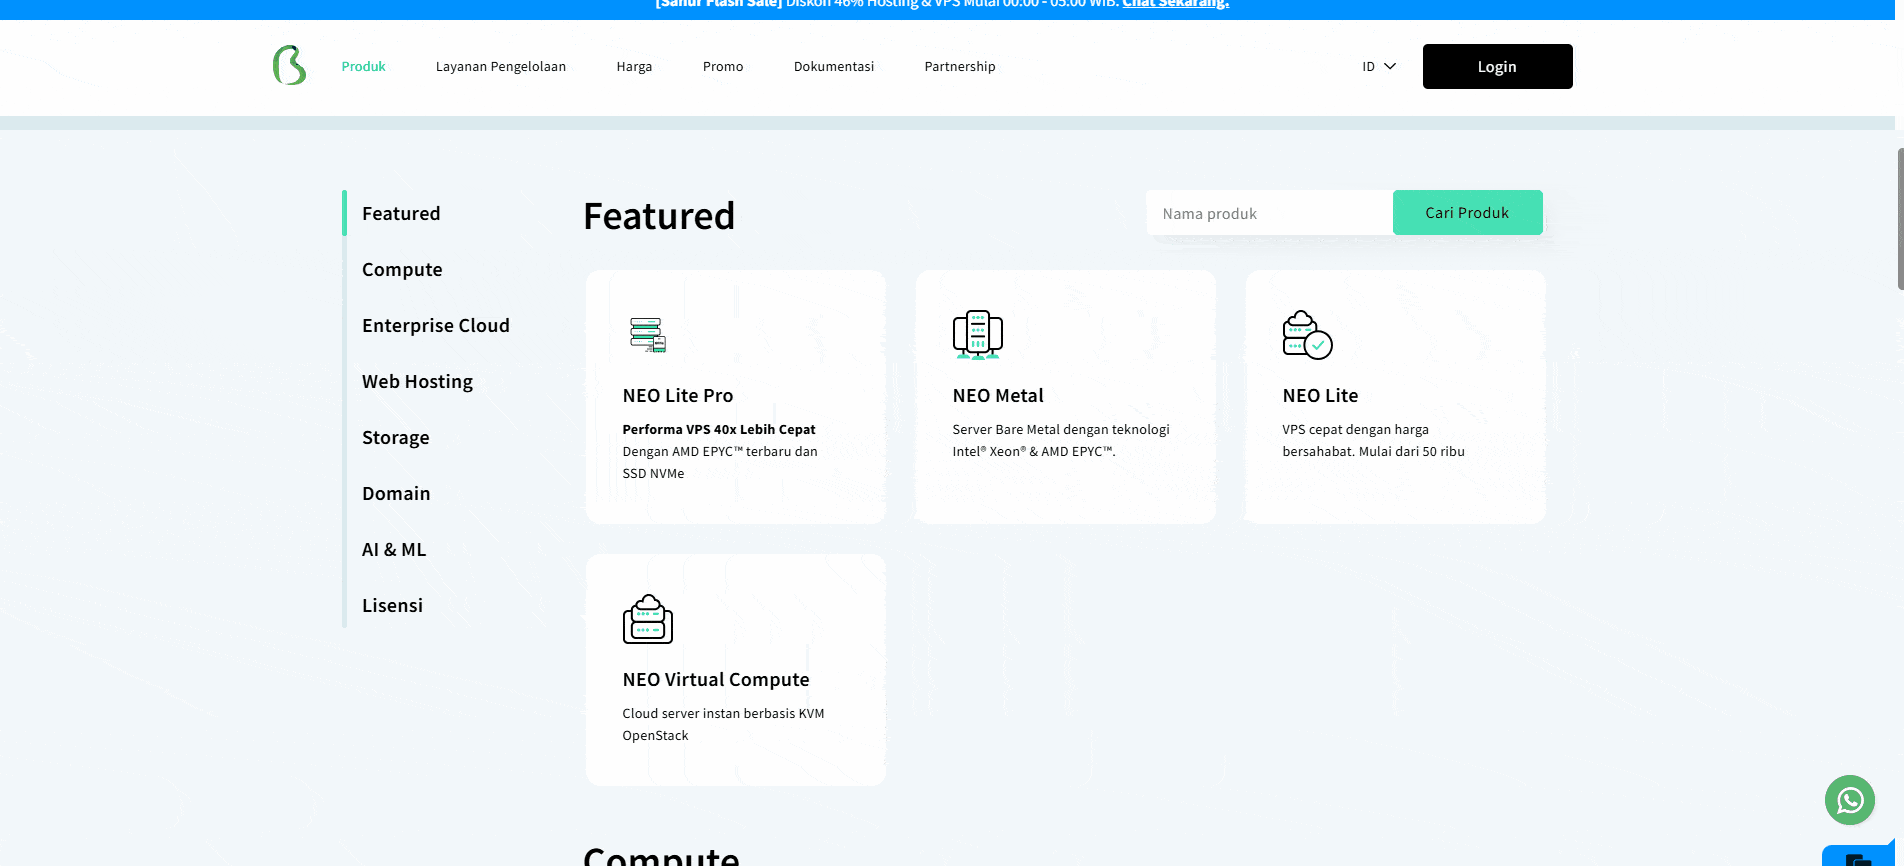1904x866 pixels.
Task: Click the NEO Metal server rack icon
Action: [977, 335]
